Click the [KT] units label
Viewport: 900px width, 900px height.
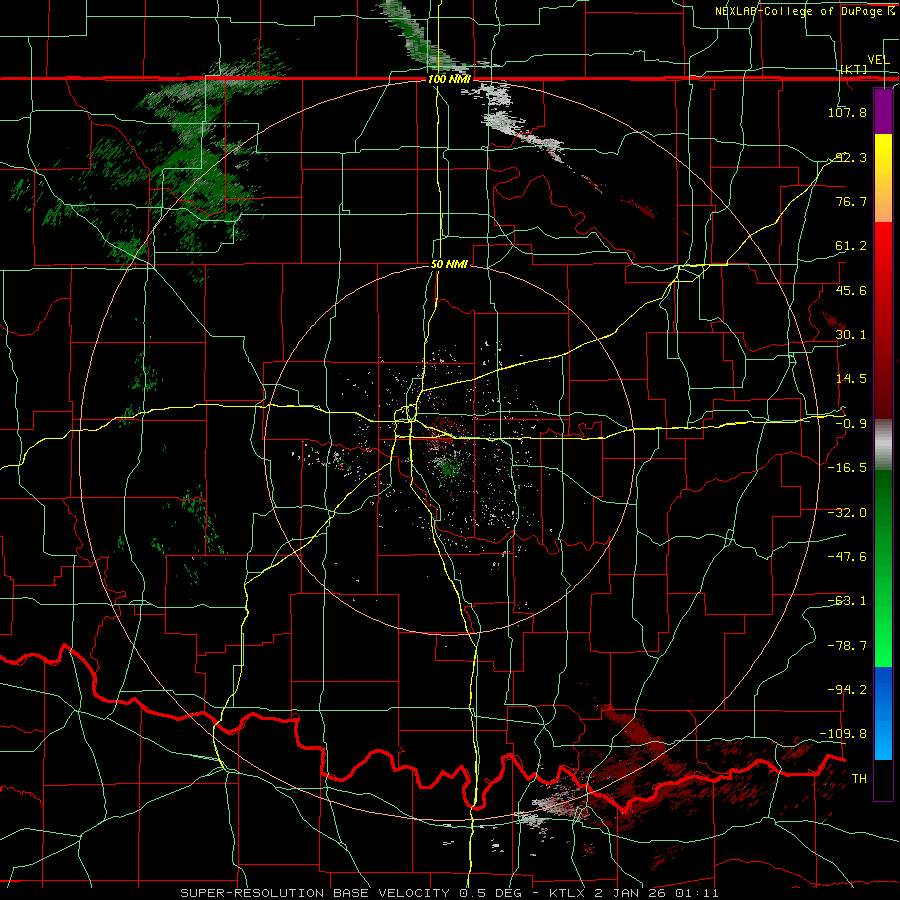click(853, 69)
